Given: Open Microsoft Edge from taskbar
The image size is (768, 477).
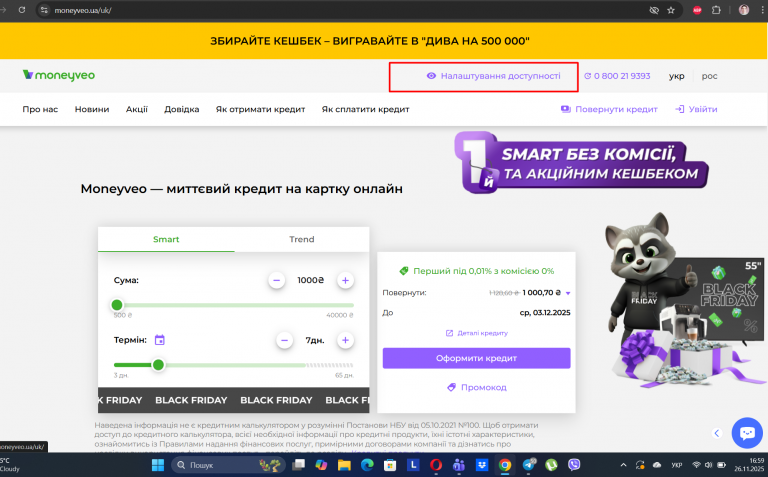Looking at the screenshot, I should coord(367,465).
